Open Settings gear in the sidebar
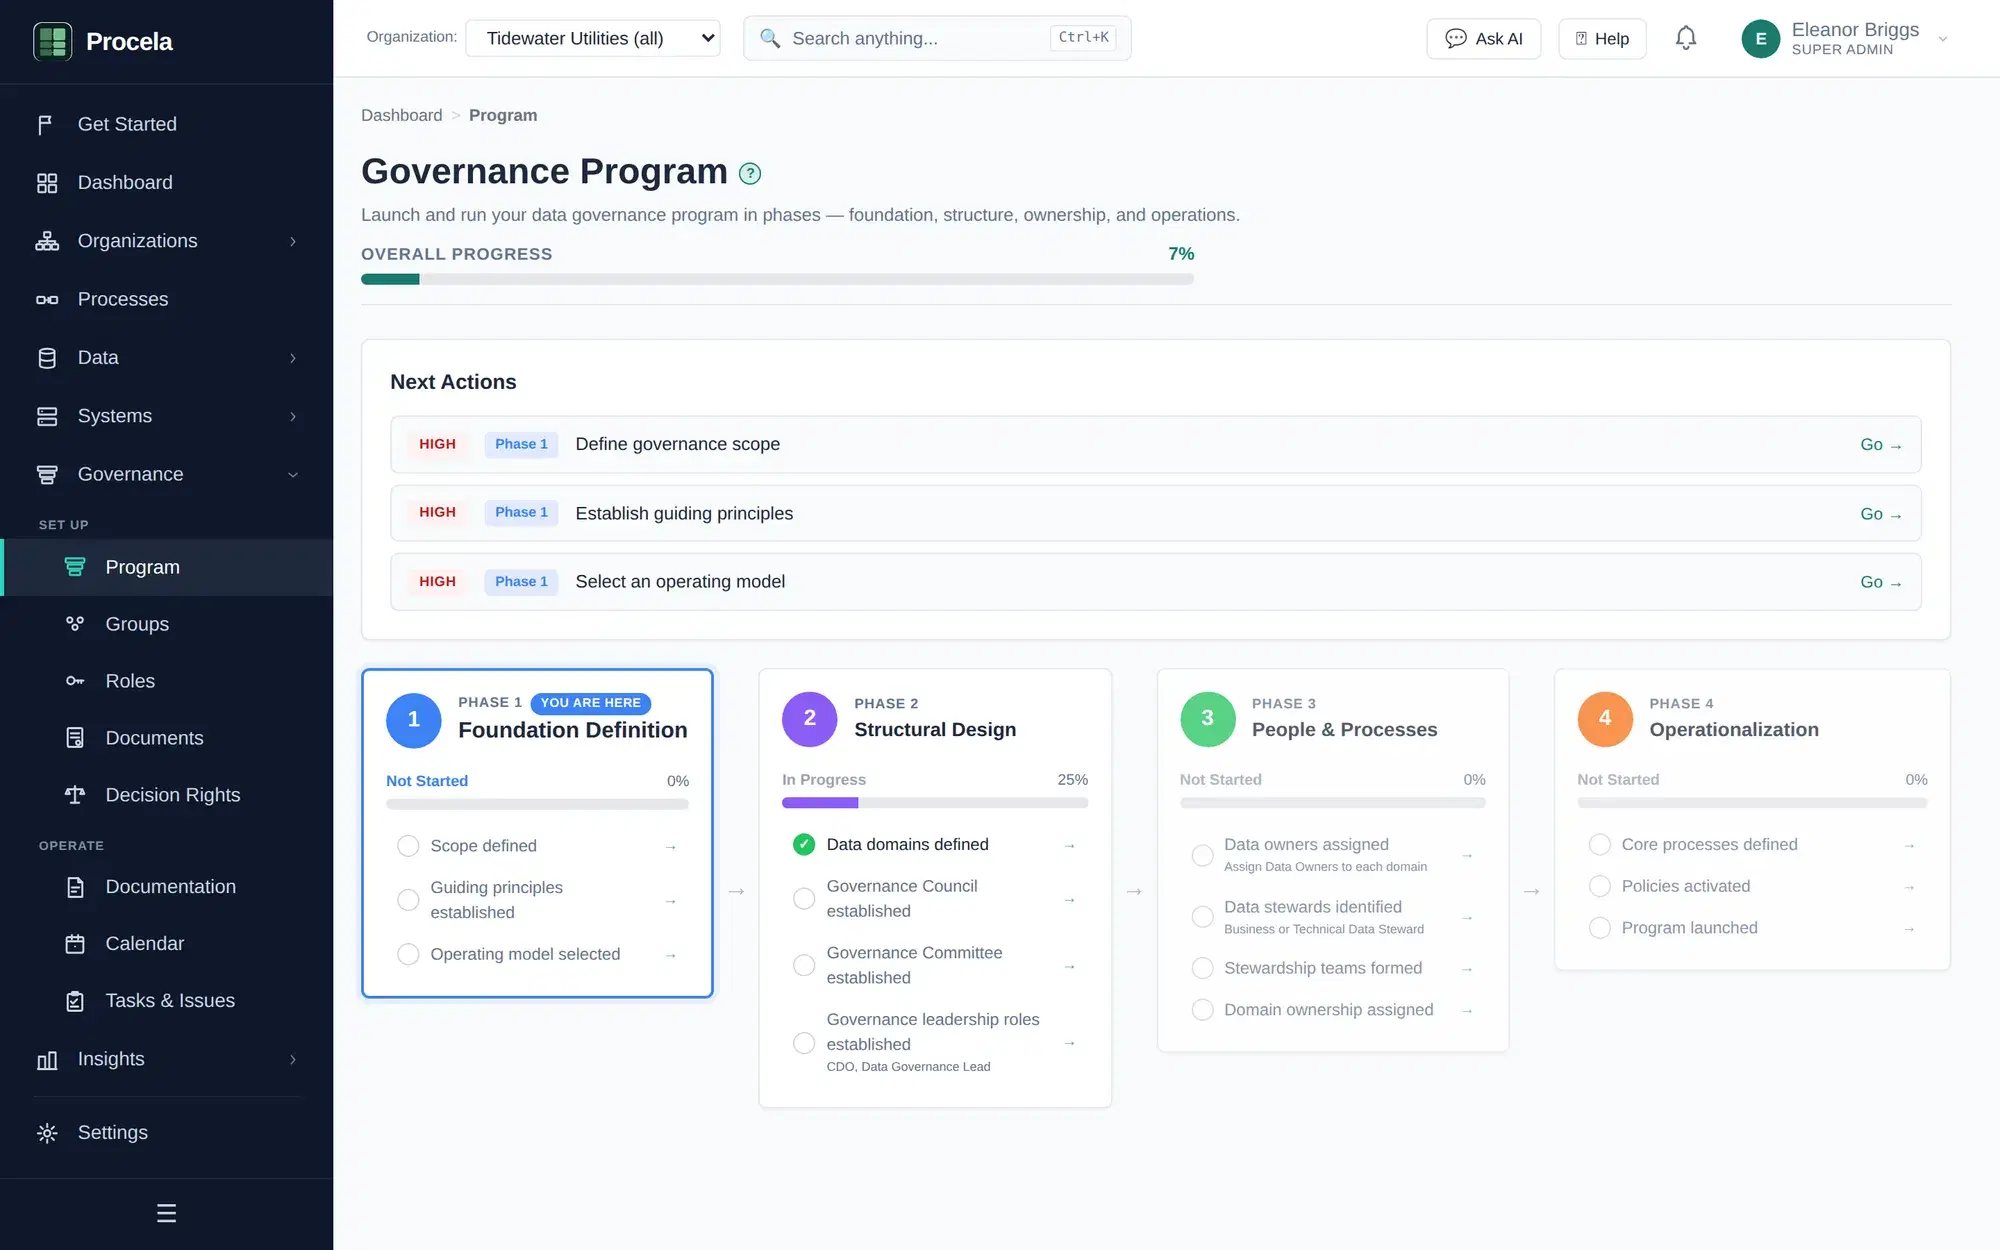 47,1133
